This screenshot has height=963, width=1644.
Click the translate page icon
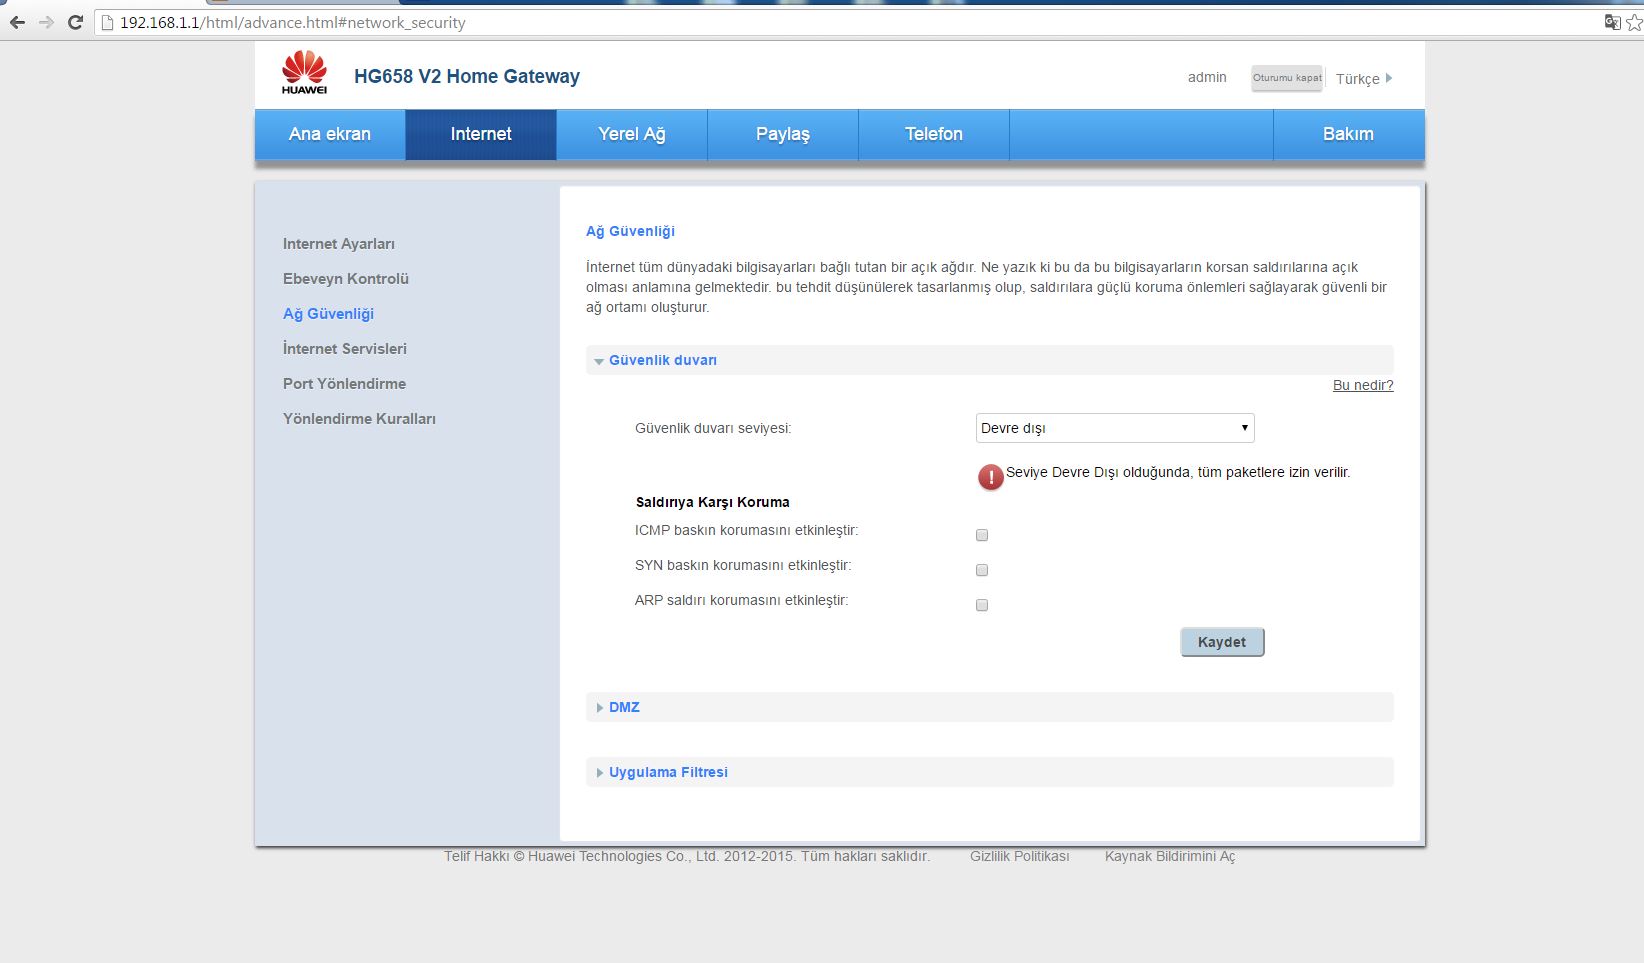pos(1612,22)
